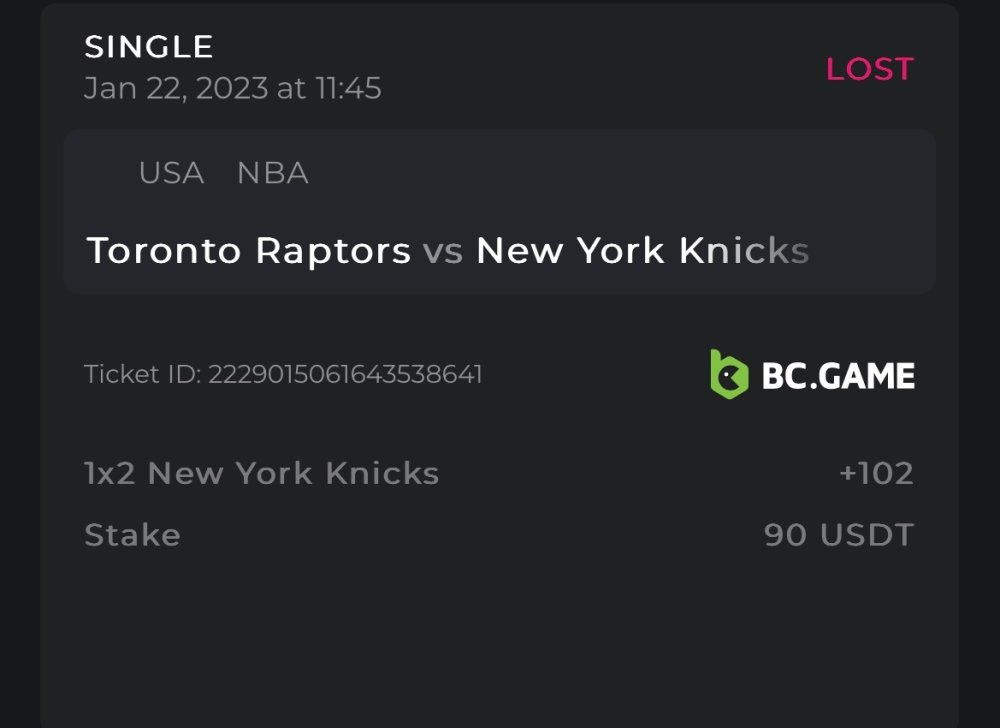Click the "vs" text in match title
The height and width of the screenshot is (728, 1000).
click(x=443, y=251)
